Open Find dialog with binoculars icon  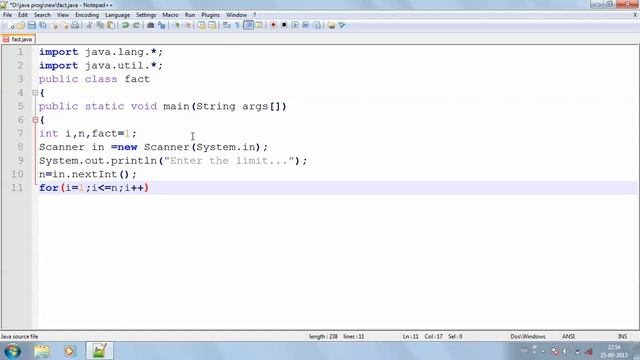pyautogui.click(x=151, y=25)
